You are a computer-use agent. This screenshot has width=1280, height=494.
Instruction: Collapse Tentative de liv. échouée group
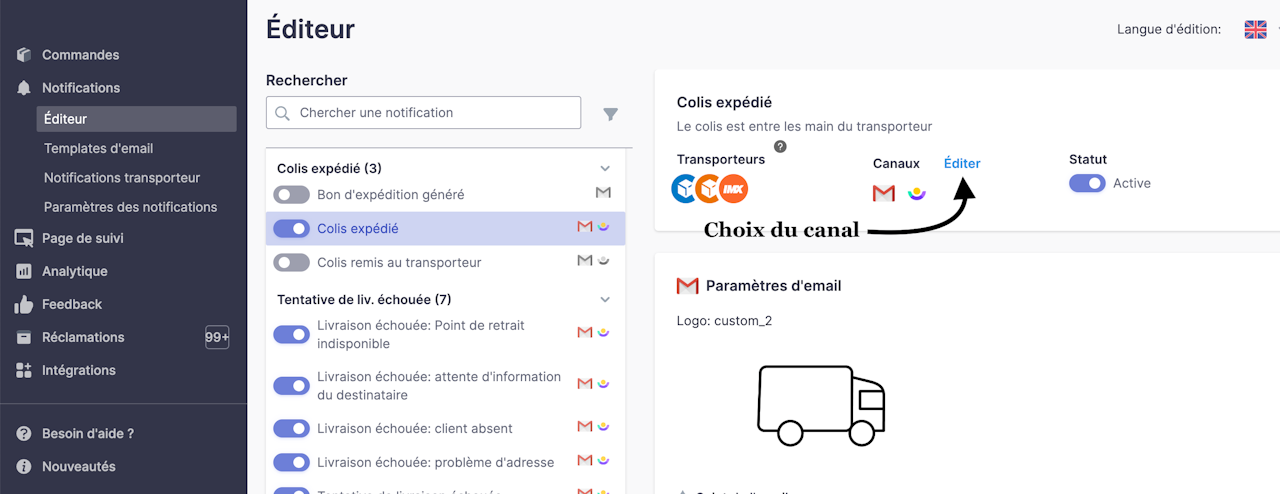coord(604,299)
